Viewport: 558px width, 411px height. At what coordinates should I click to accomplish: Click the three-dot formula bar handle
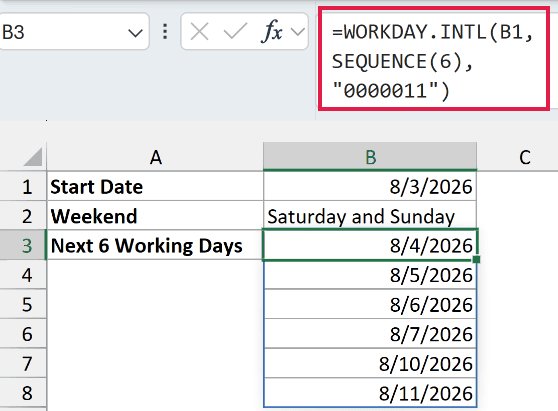pos(165,32)
